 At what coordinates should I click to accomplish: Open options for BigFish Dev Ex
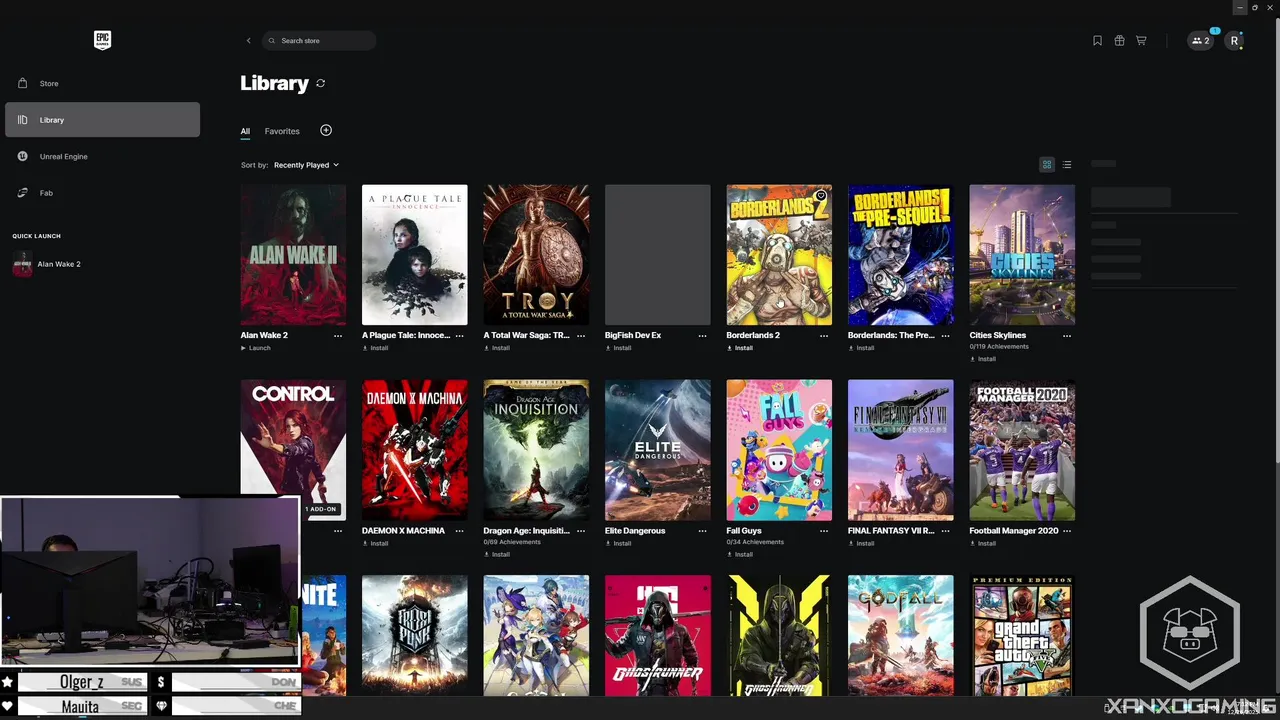(703, 336)
